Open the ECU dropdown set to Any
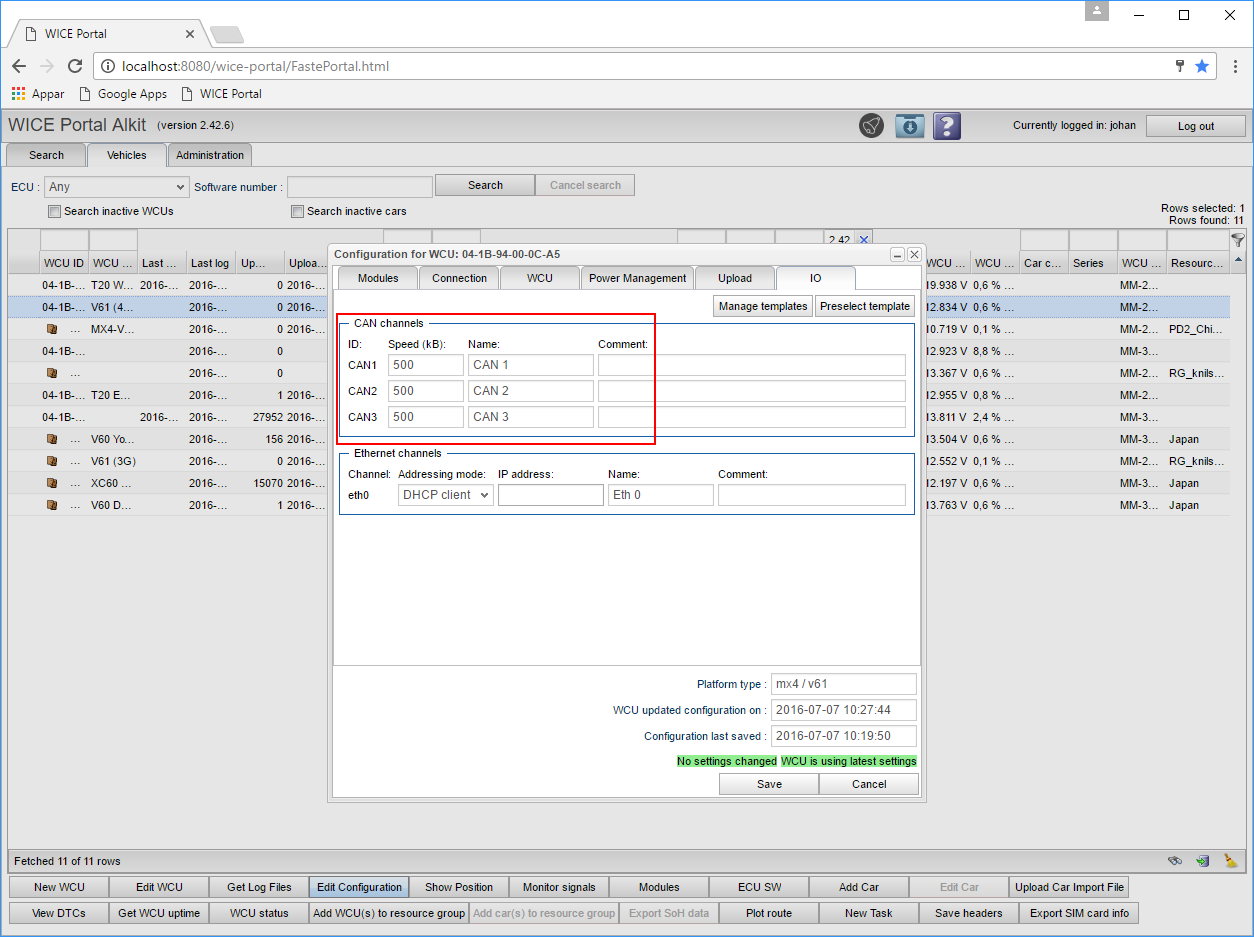 (x=117, y=187)
